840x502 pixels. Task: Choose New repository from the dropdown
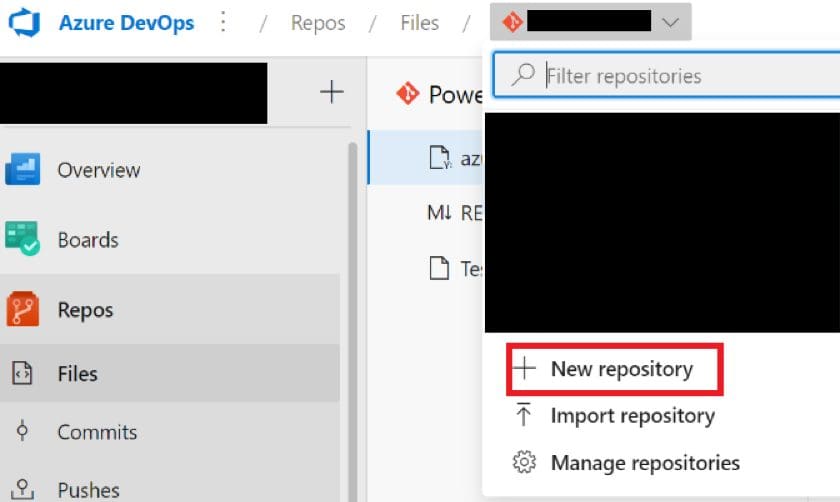[620, 369]
